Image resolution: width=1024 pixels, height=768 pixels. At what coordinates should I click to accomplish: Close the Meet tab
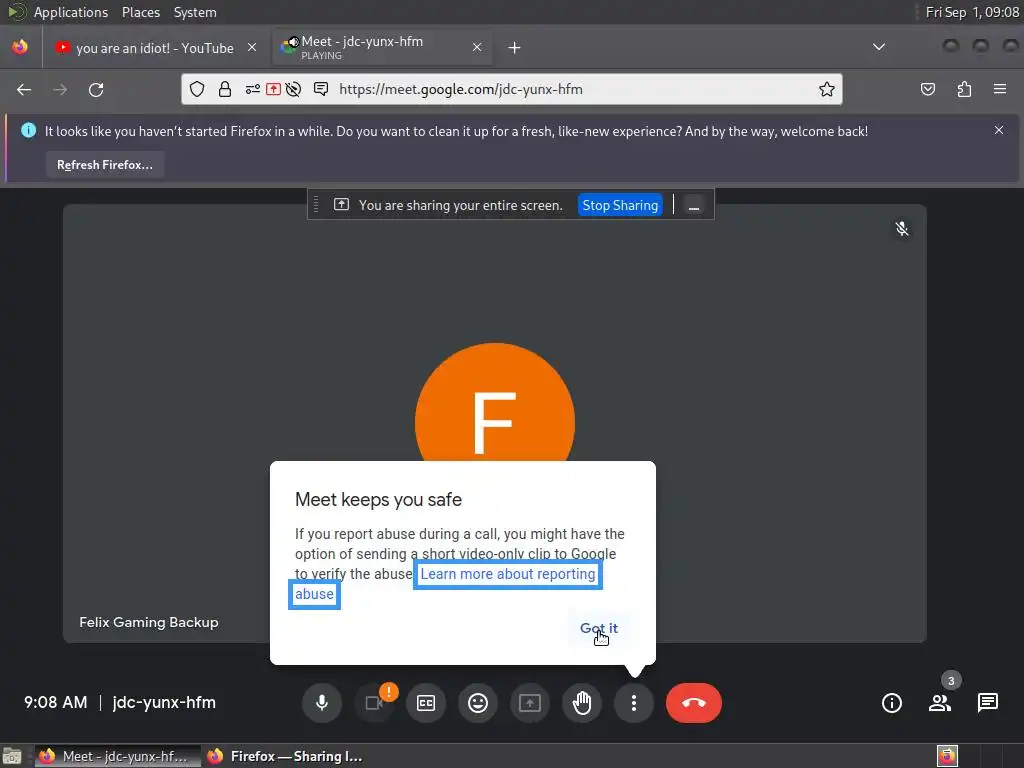(477, 47)
